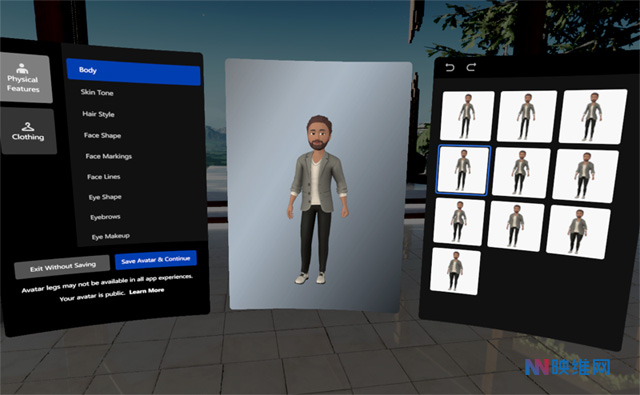The height and width of the screenshot is (395, 640).
Task: Open Face Markings settings
Action: [109, 156]
